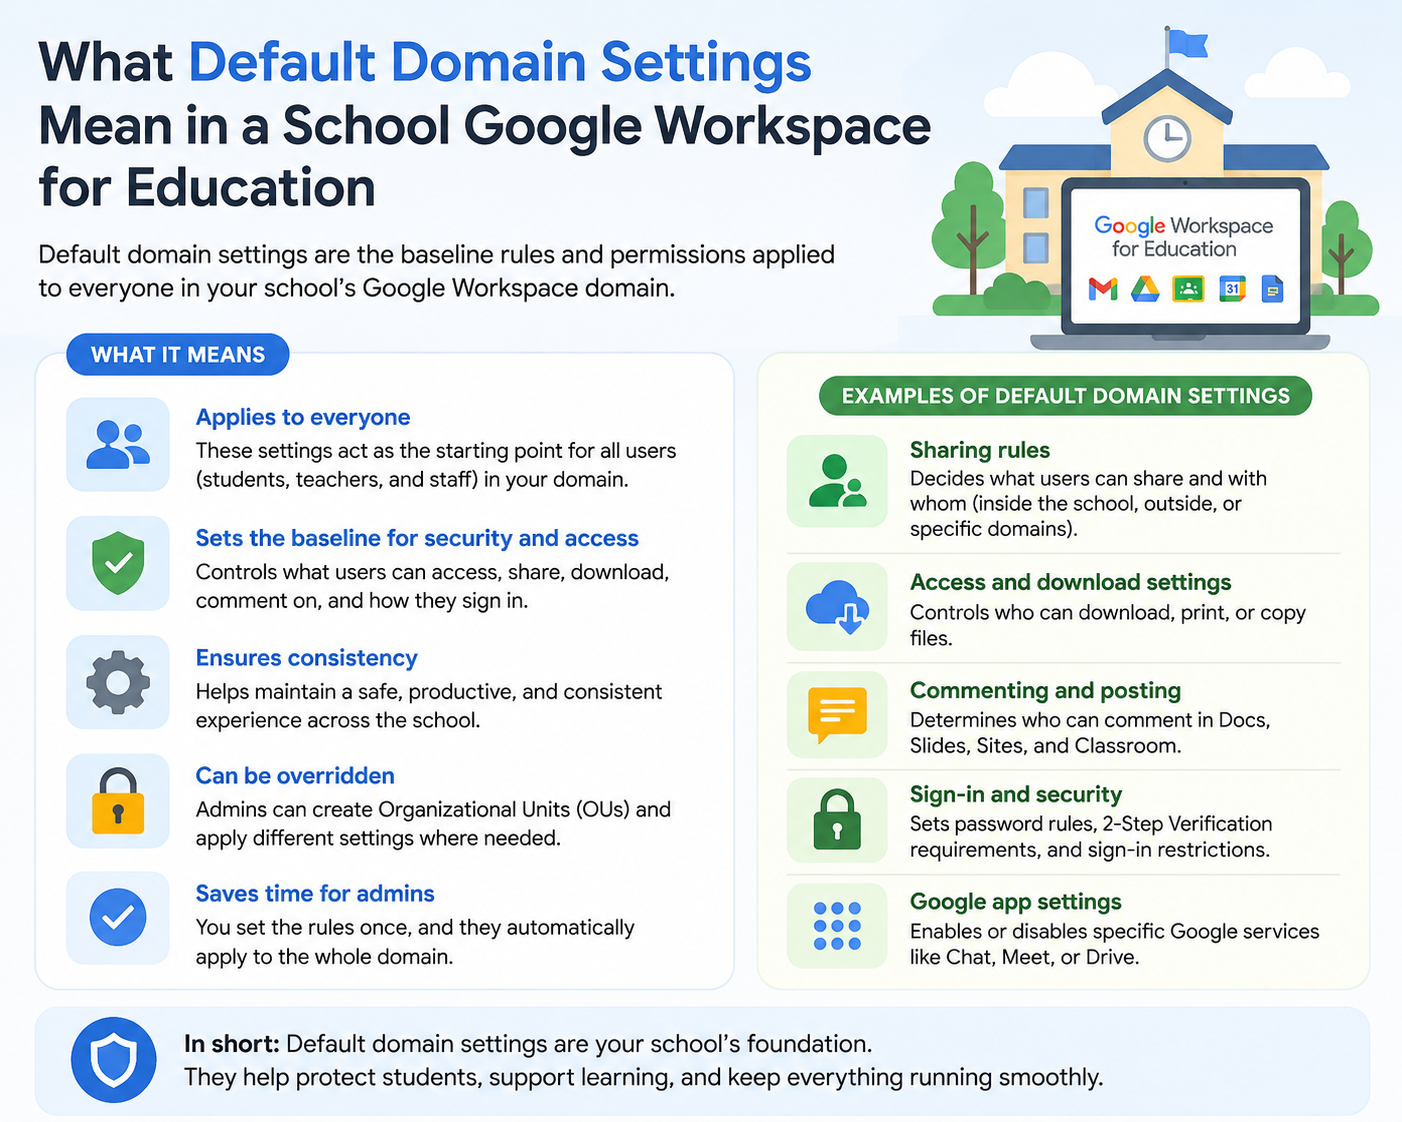Click the green people icon beside Sharing rules

(x=837, y=481)
